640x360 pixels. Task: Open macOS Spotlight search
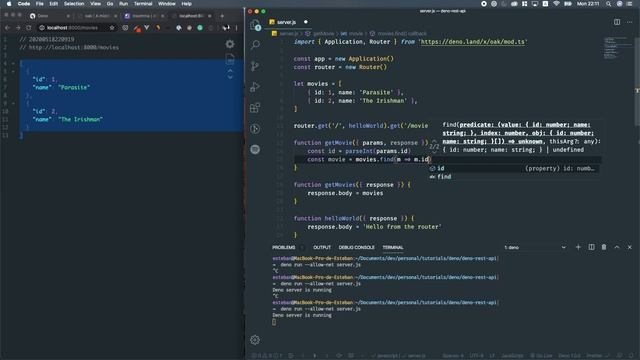coord(608,4)
